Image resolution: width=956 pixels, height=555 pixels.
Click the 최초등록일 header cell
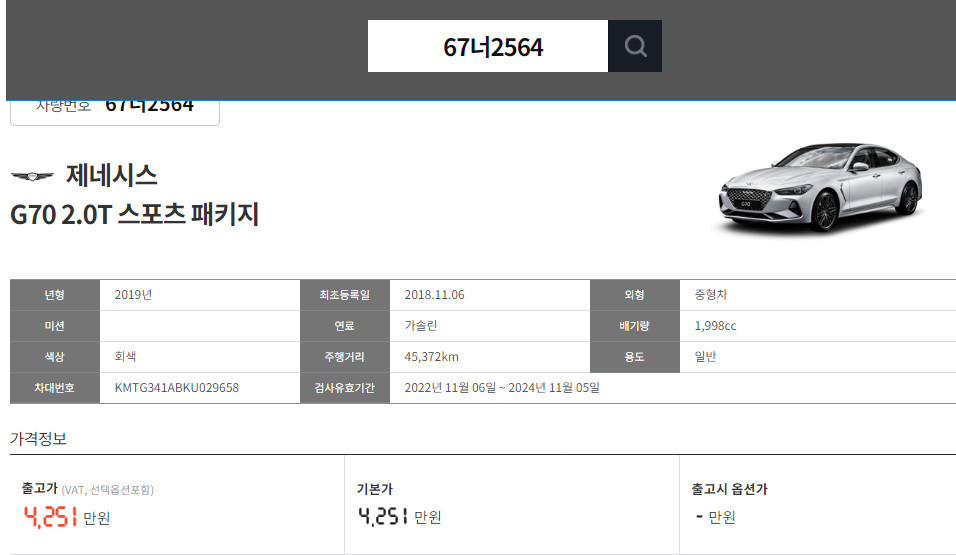coord(344,295)
